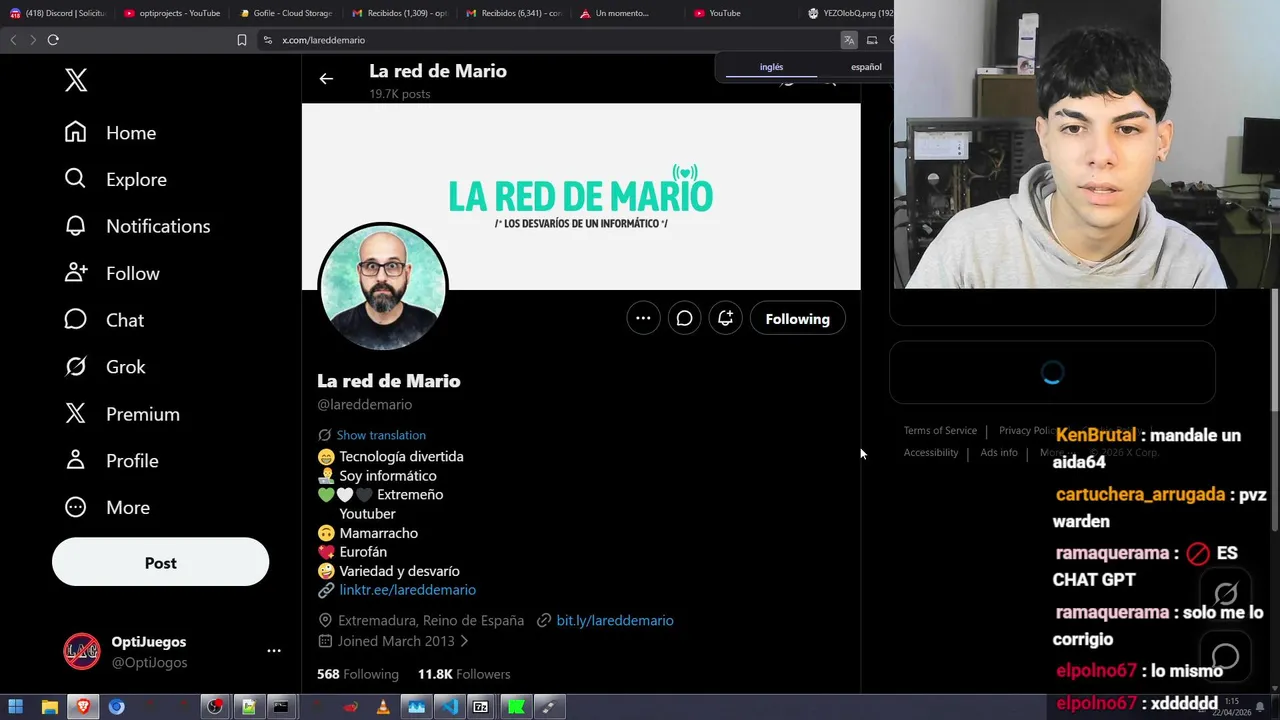This screenshot has width=1280, height=720.
Task: Click Show translation for the bio
Action: [381, 435]
